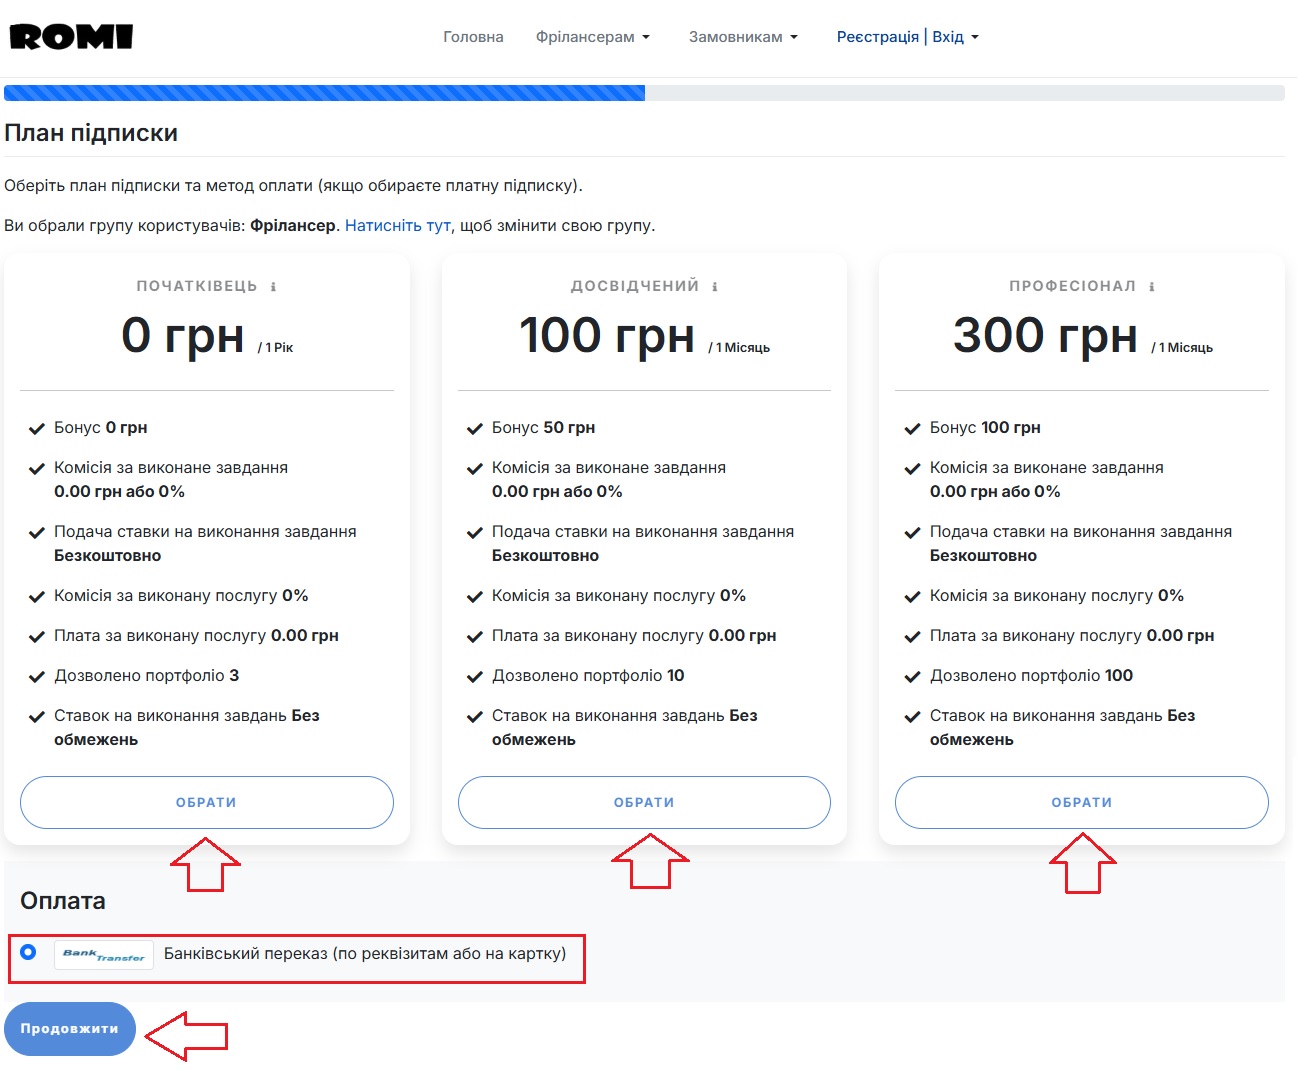Click info icon next to ДОСВІДЧЕНИЙ
This screenshot has height=1071, width=1298.
tap(714, 287)
